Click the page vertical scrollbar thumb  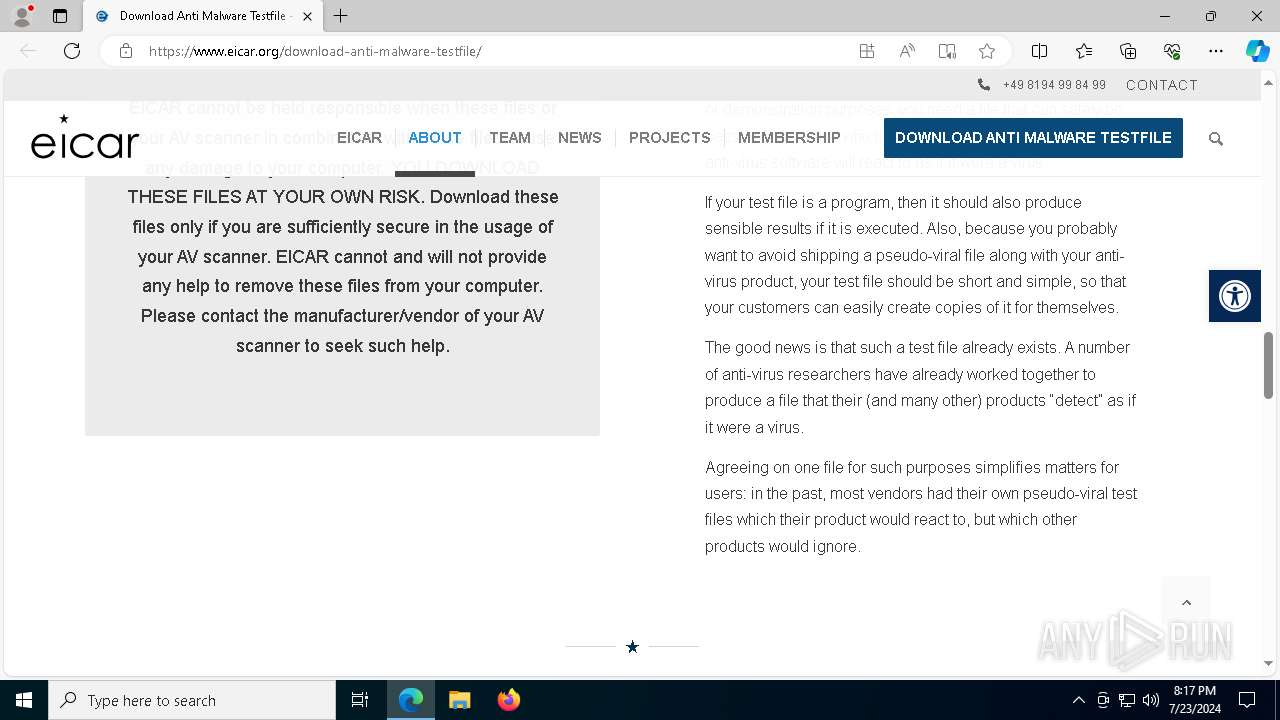1268,365
